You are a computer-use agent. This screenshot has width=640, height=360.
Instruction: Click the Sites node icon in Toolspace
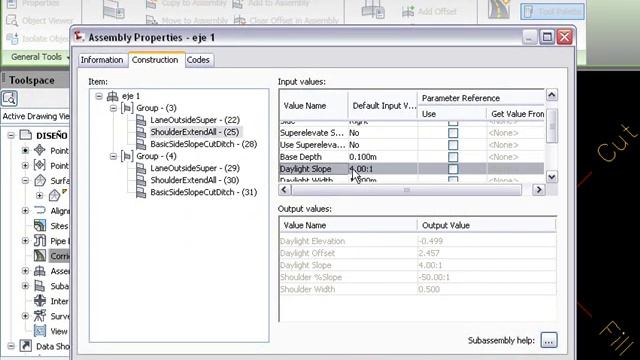40,226
